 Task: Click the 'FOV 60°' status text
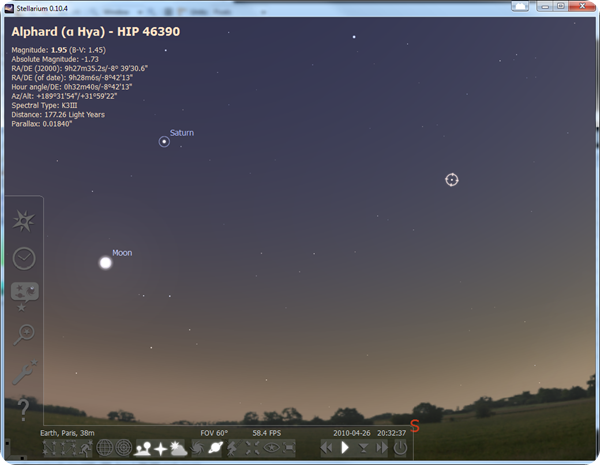(x=214, y=433)
